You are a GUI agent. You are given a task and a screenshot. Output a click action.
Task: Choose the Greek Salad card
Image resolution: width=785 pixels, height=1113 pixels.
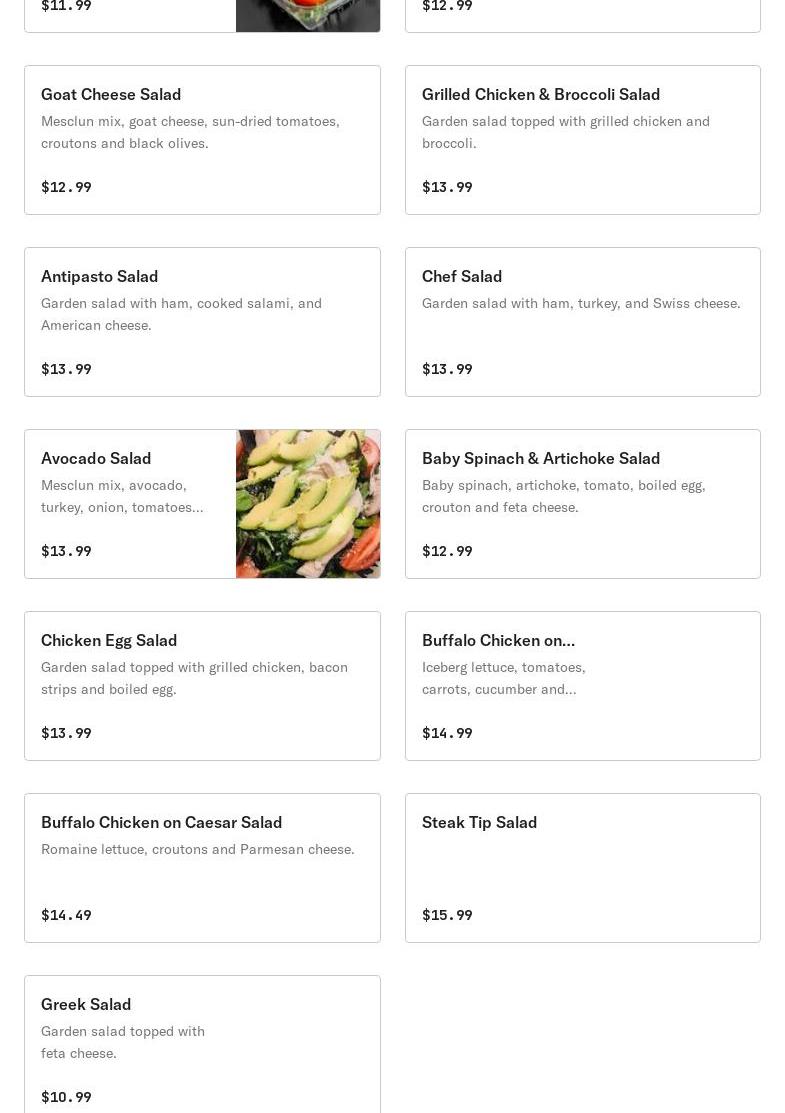202,1044
